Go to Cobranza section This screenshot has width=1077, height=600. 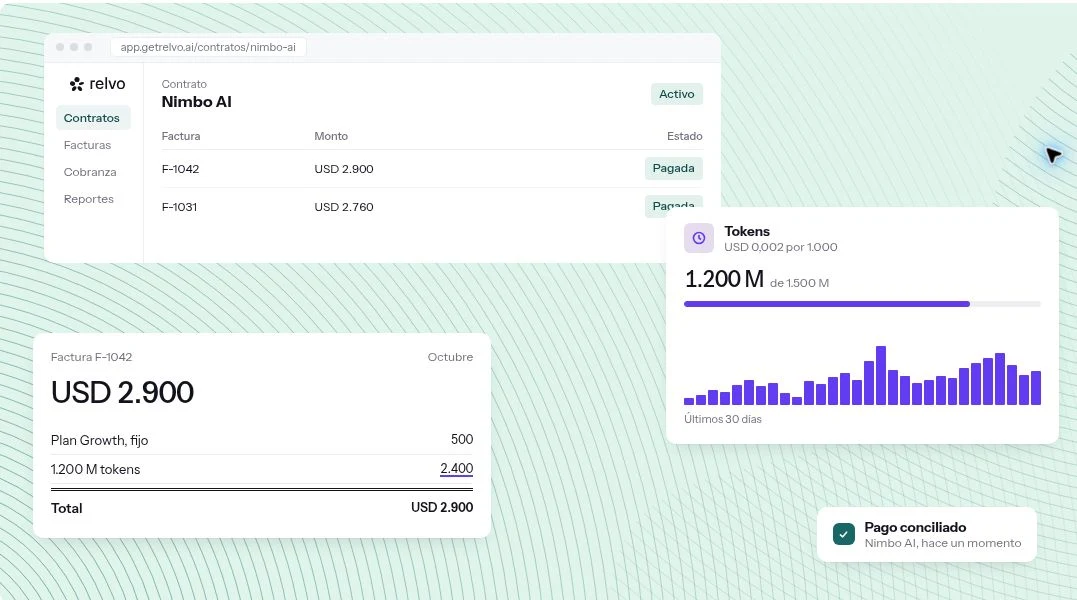90,172
